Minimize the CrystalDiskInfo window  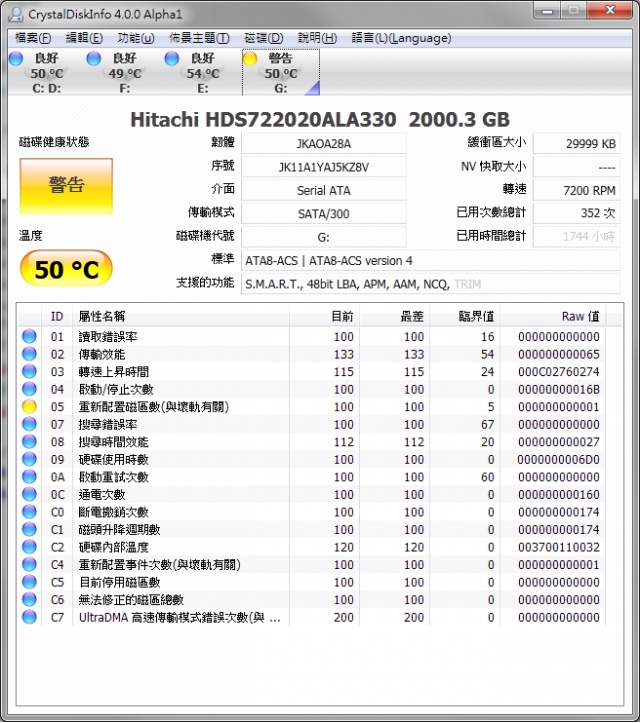(547, 10)
